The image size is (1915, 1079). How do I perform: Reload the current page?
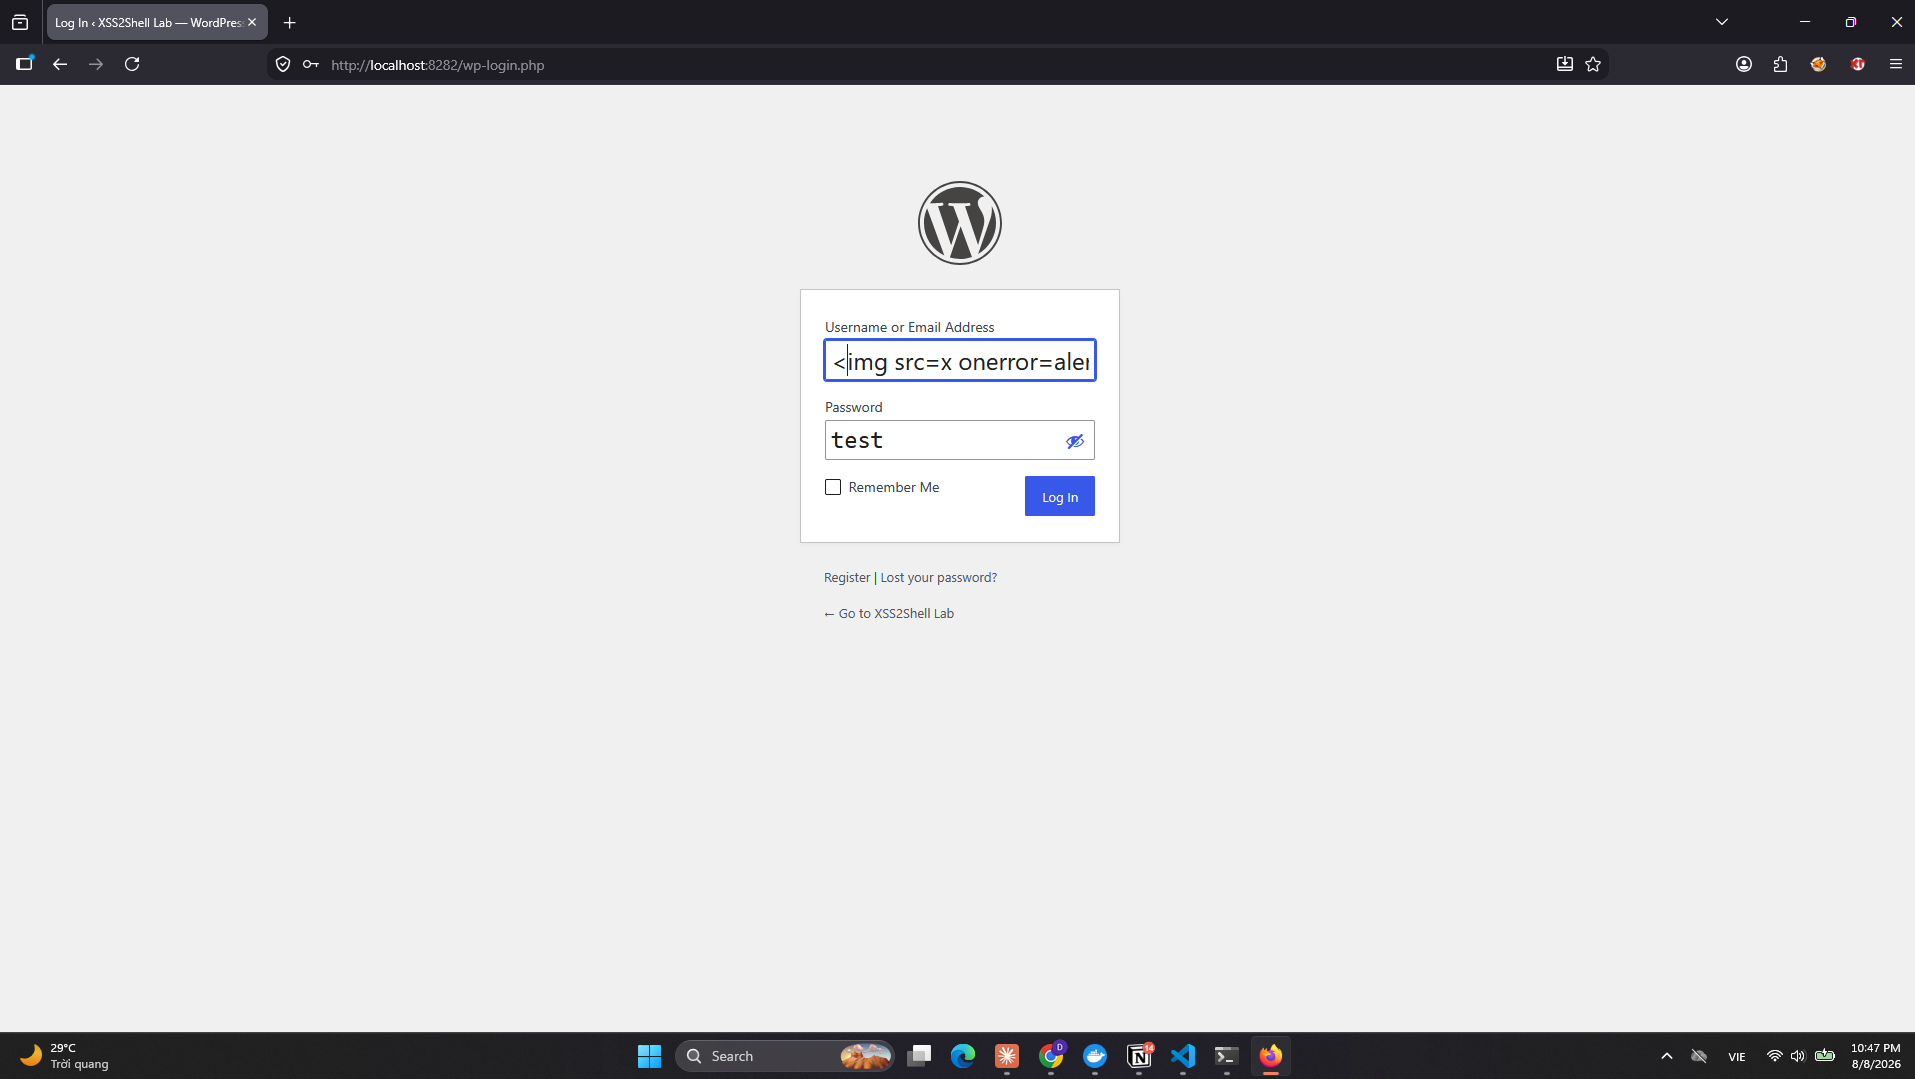pos(132,64)
